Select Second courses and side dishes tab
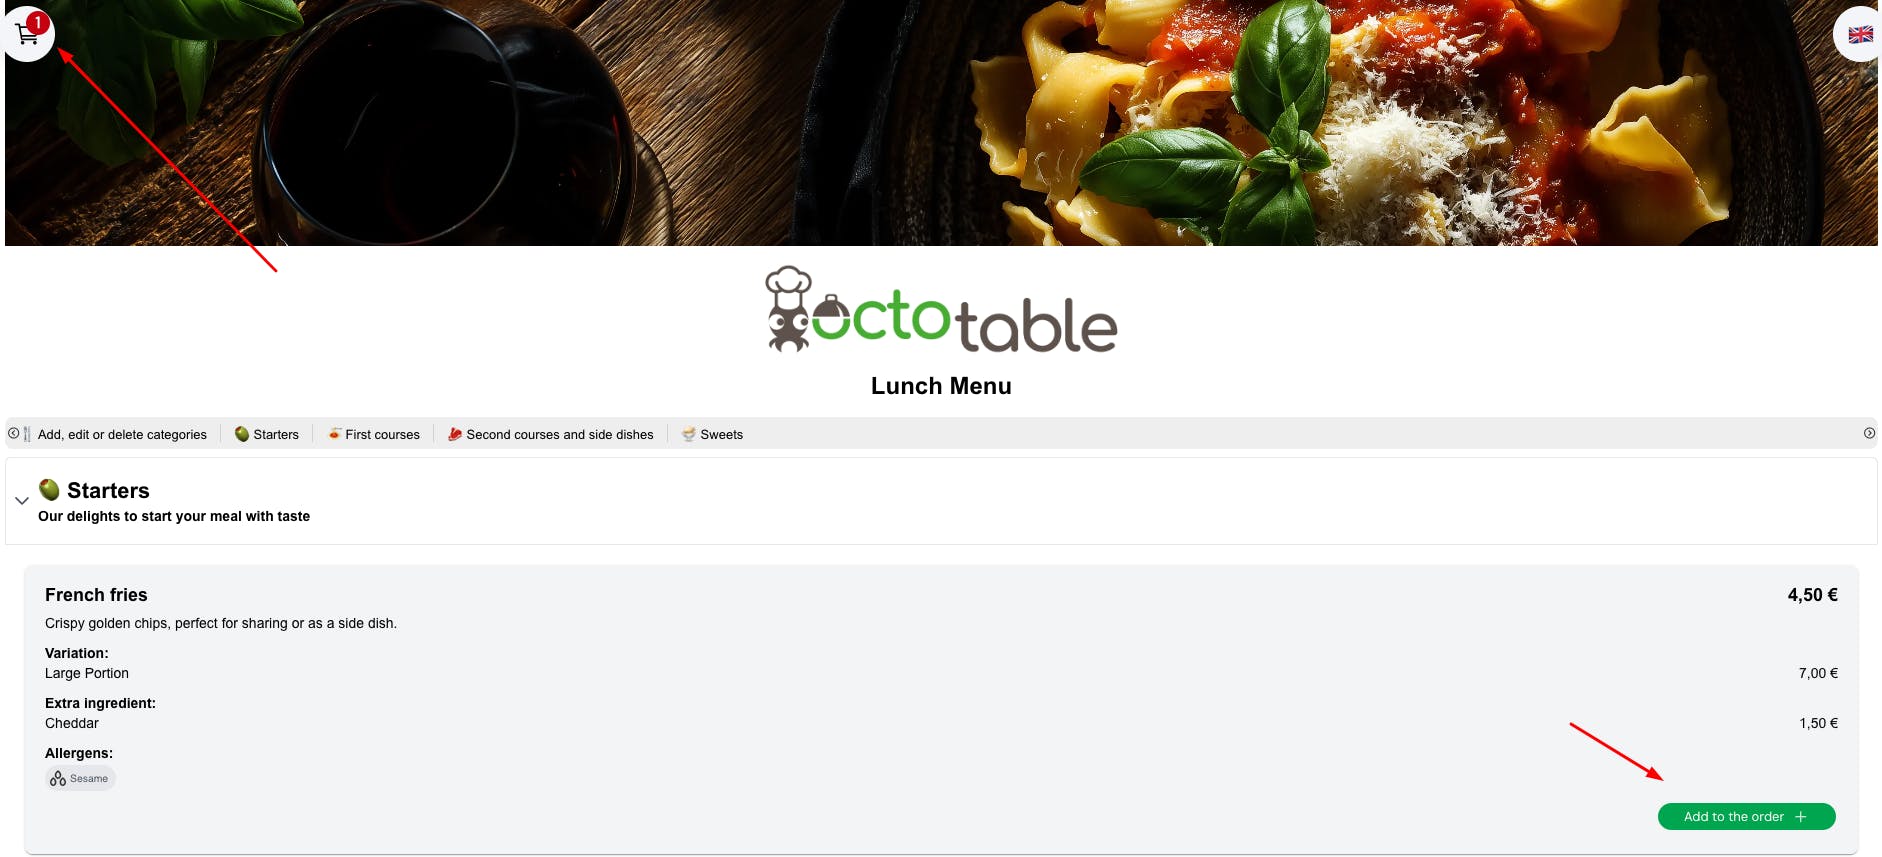1882x857 pixels. (x=551, y=435)
